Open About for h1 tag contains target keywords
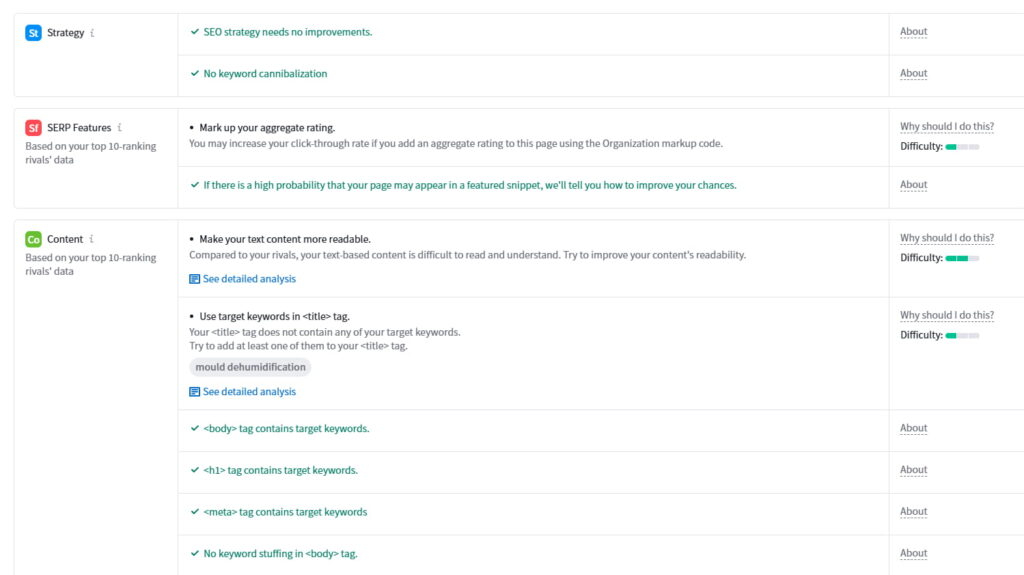This screenshot has width=1024, height=575. (914, 470)
